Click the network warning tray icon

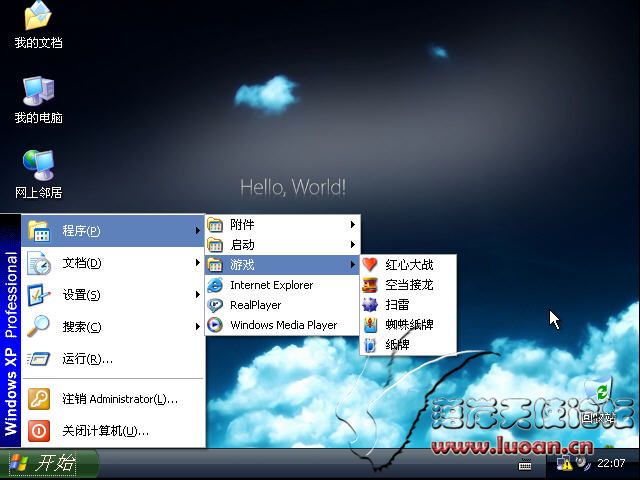point(564,464)
